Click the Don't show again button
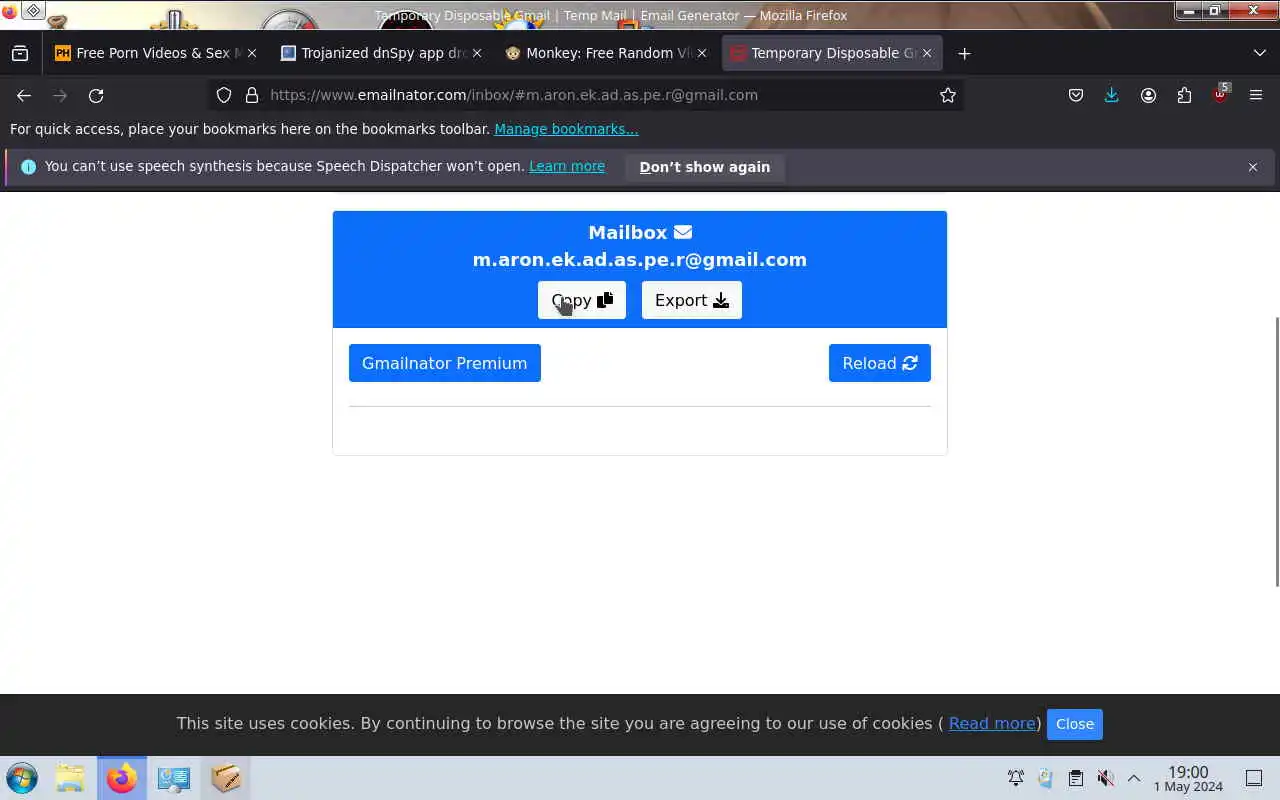 (705, 167)
